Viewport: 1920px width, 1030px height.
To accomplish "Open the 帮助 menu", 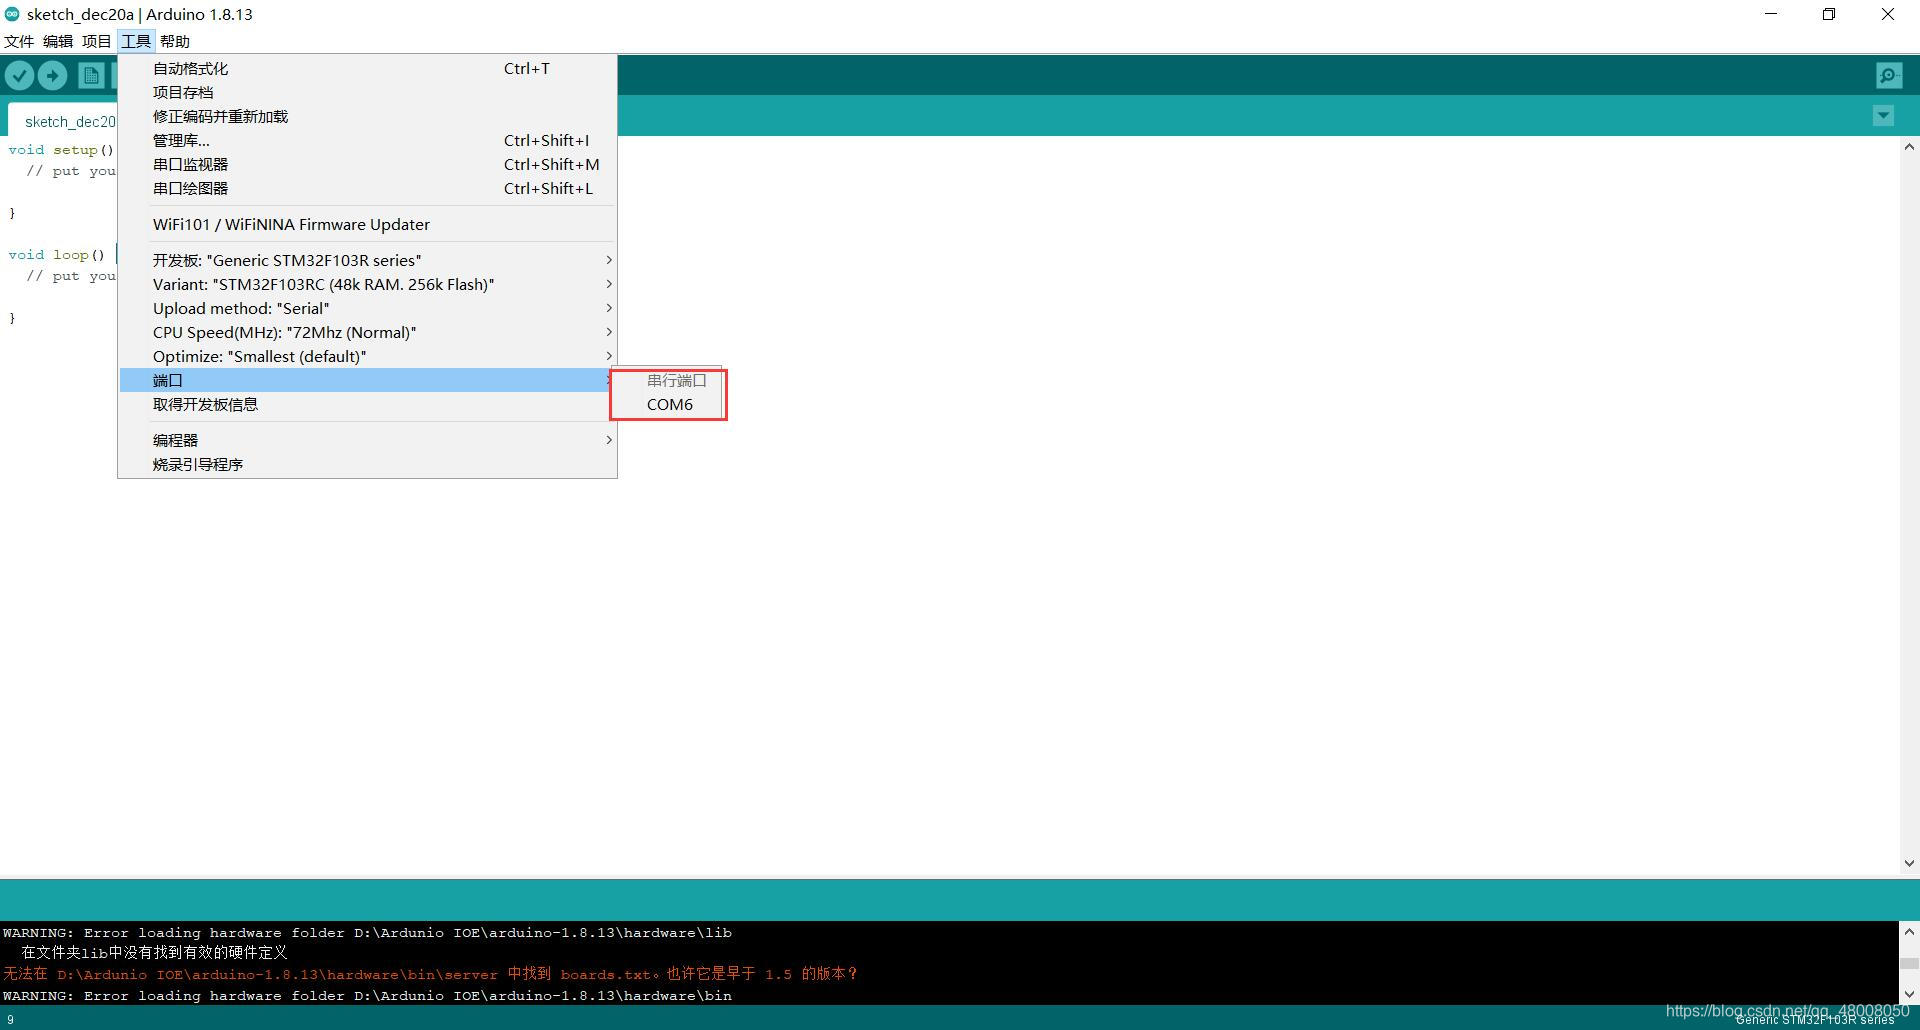I will [175, 41].
